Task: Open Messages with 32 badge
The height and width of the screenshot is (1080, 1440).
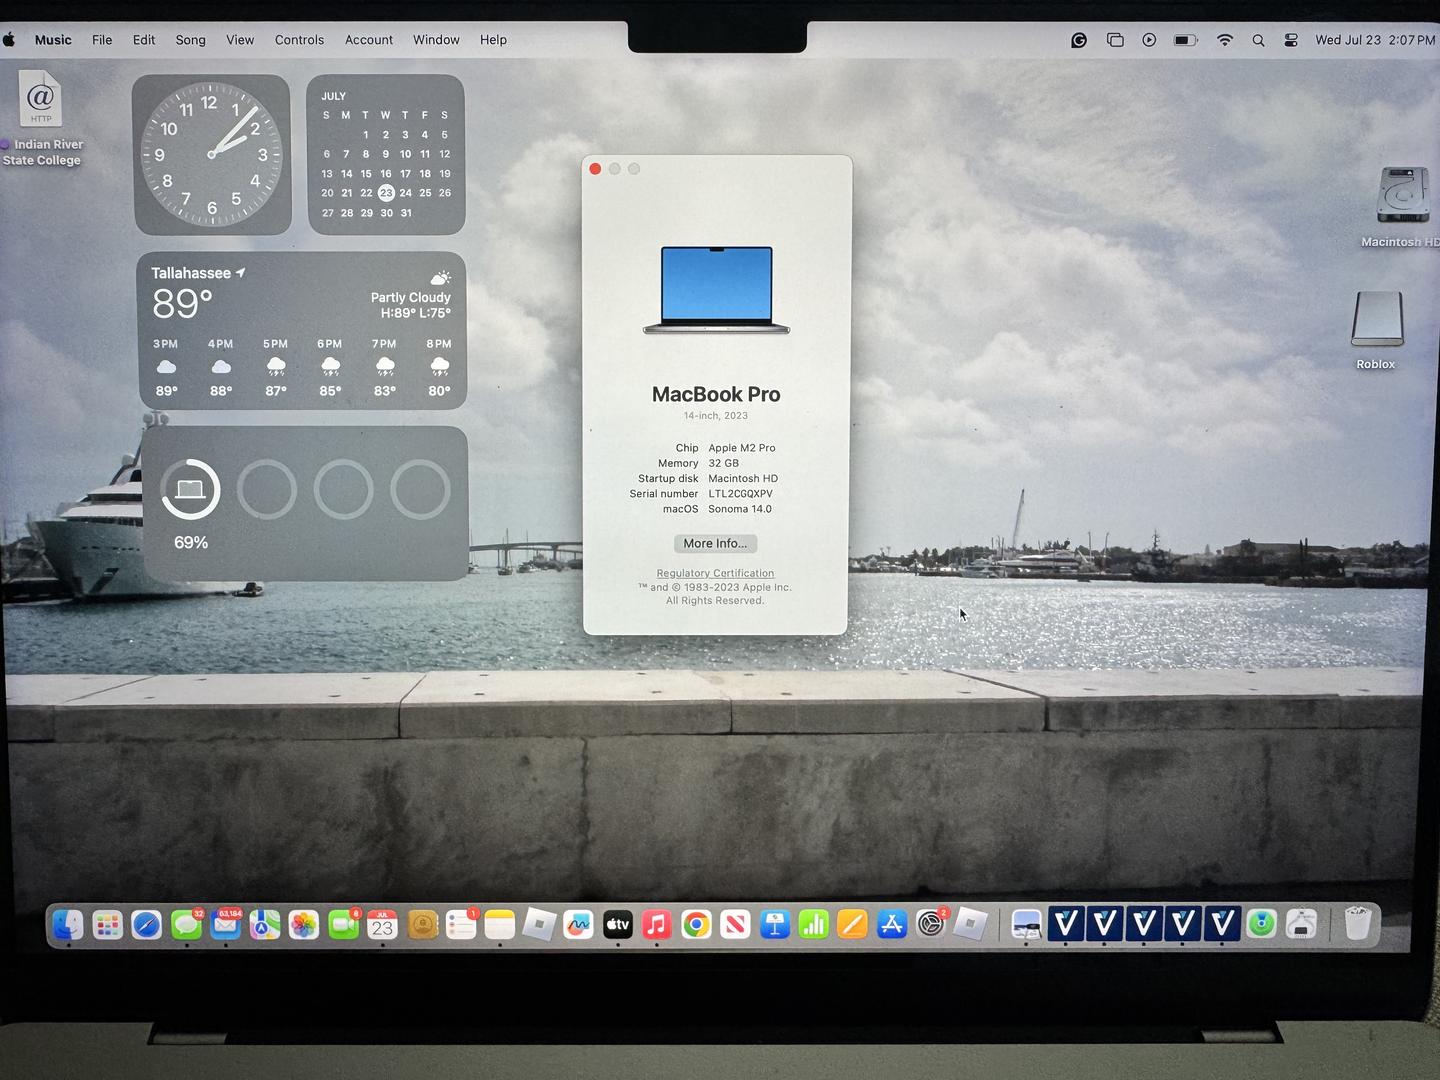Action: tap(186, 925)
